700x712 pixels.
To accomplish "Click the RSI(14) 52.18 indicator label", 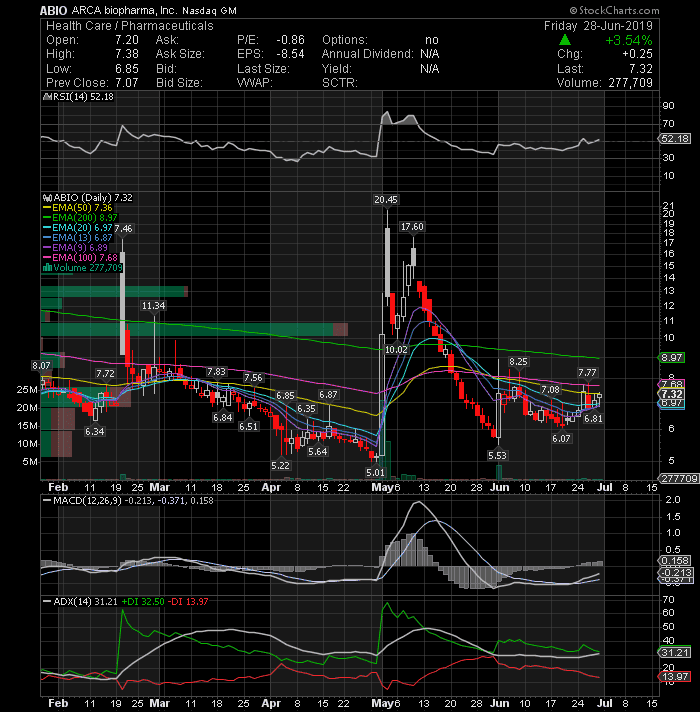I will tap(83, 97).
